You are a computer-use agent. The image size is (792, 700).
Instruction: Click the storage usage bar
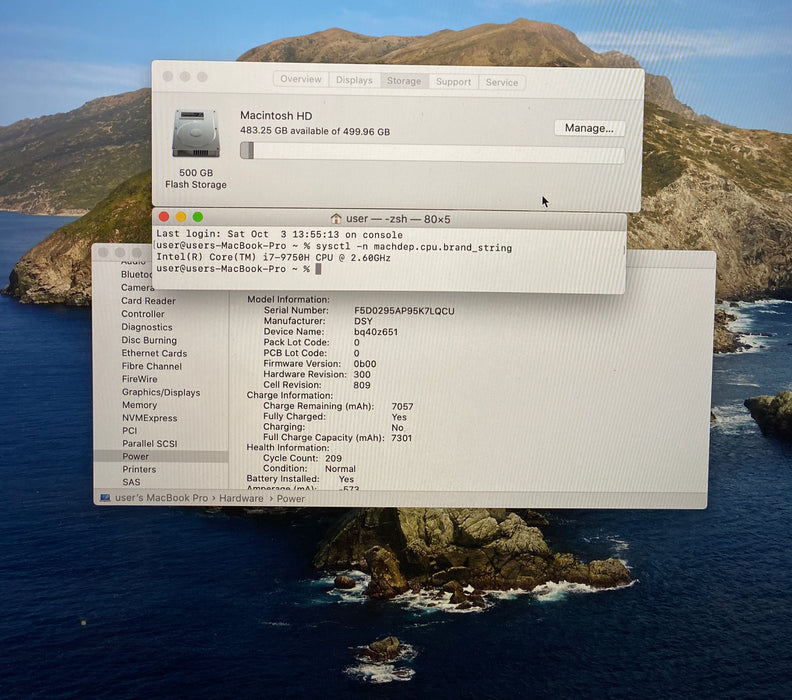pos(432,153)
